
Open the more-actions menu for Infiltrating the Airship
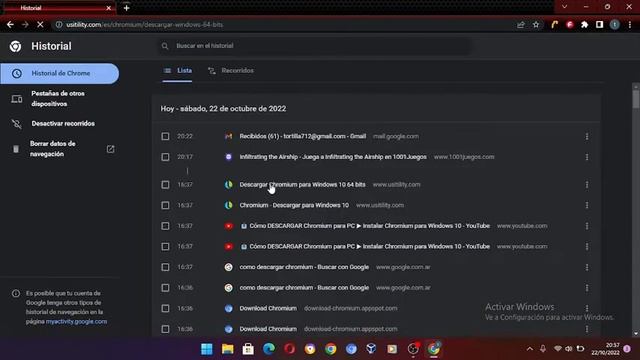(587, 157)
